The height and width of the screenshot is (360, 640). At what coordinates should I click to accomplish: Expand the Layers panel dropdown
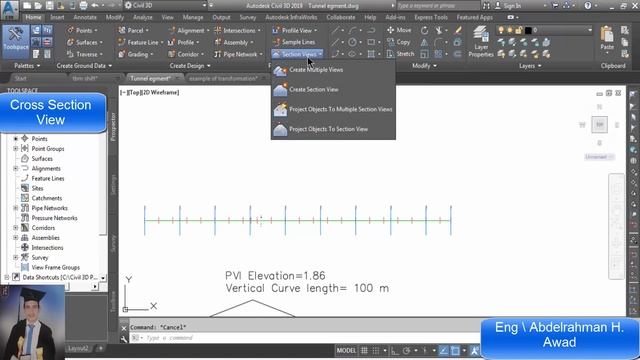[x=530, y=66]
